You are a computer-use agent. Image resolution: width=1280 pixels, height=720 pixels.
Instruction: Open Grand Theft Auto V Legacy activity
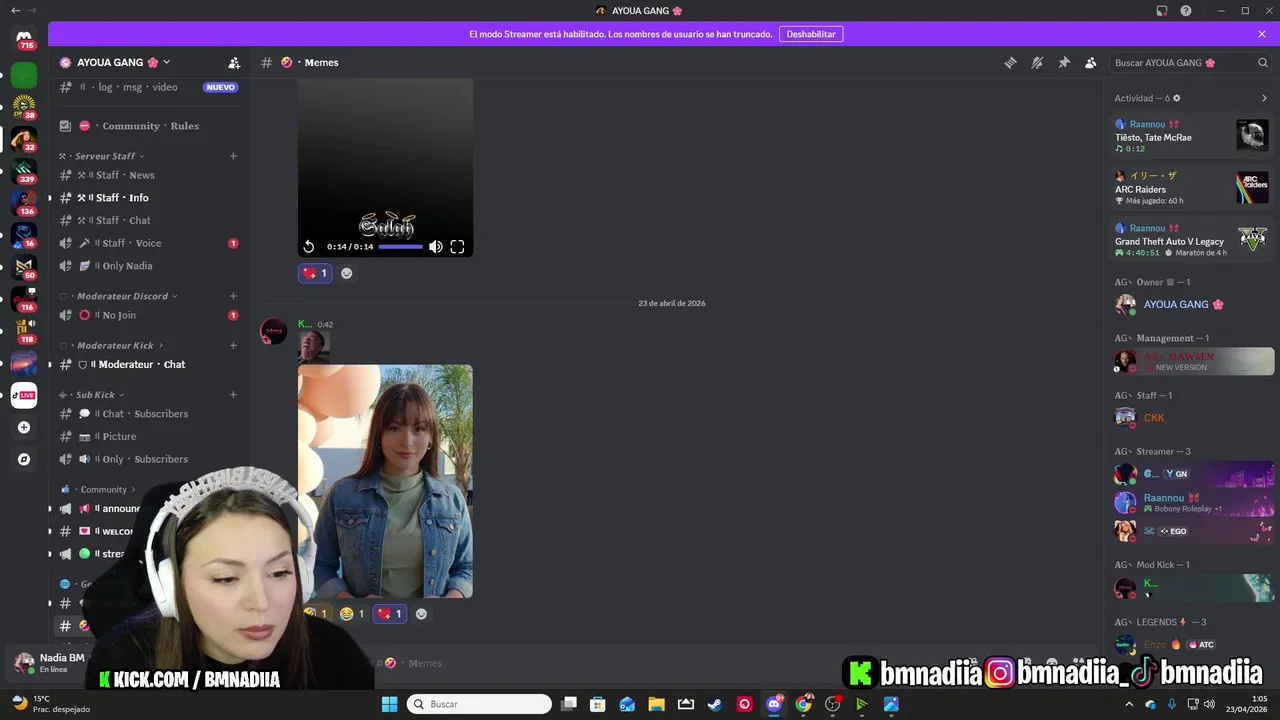1191,240
